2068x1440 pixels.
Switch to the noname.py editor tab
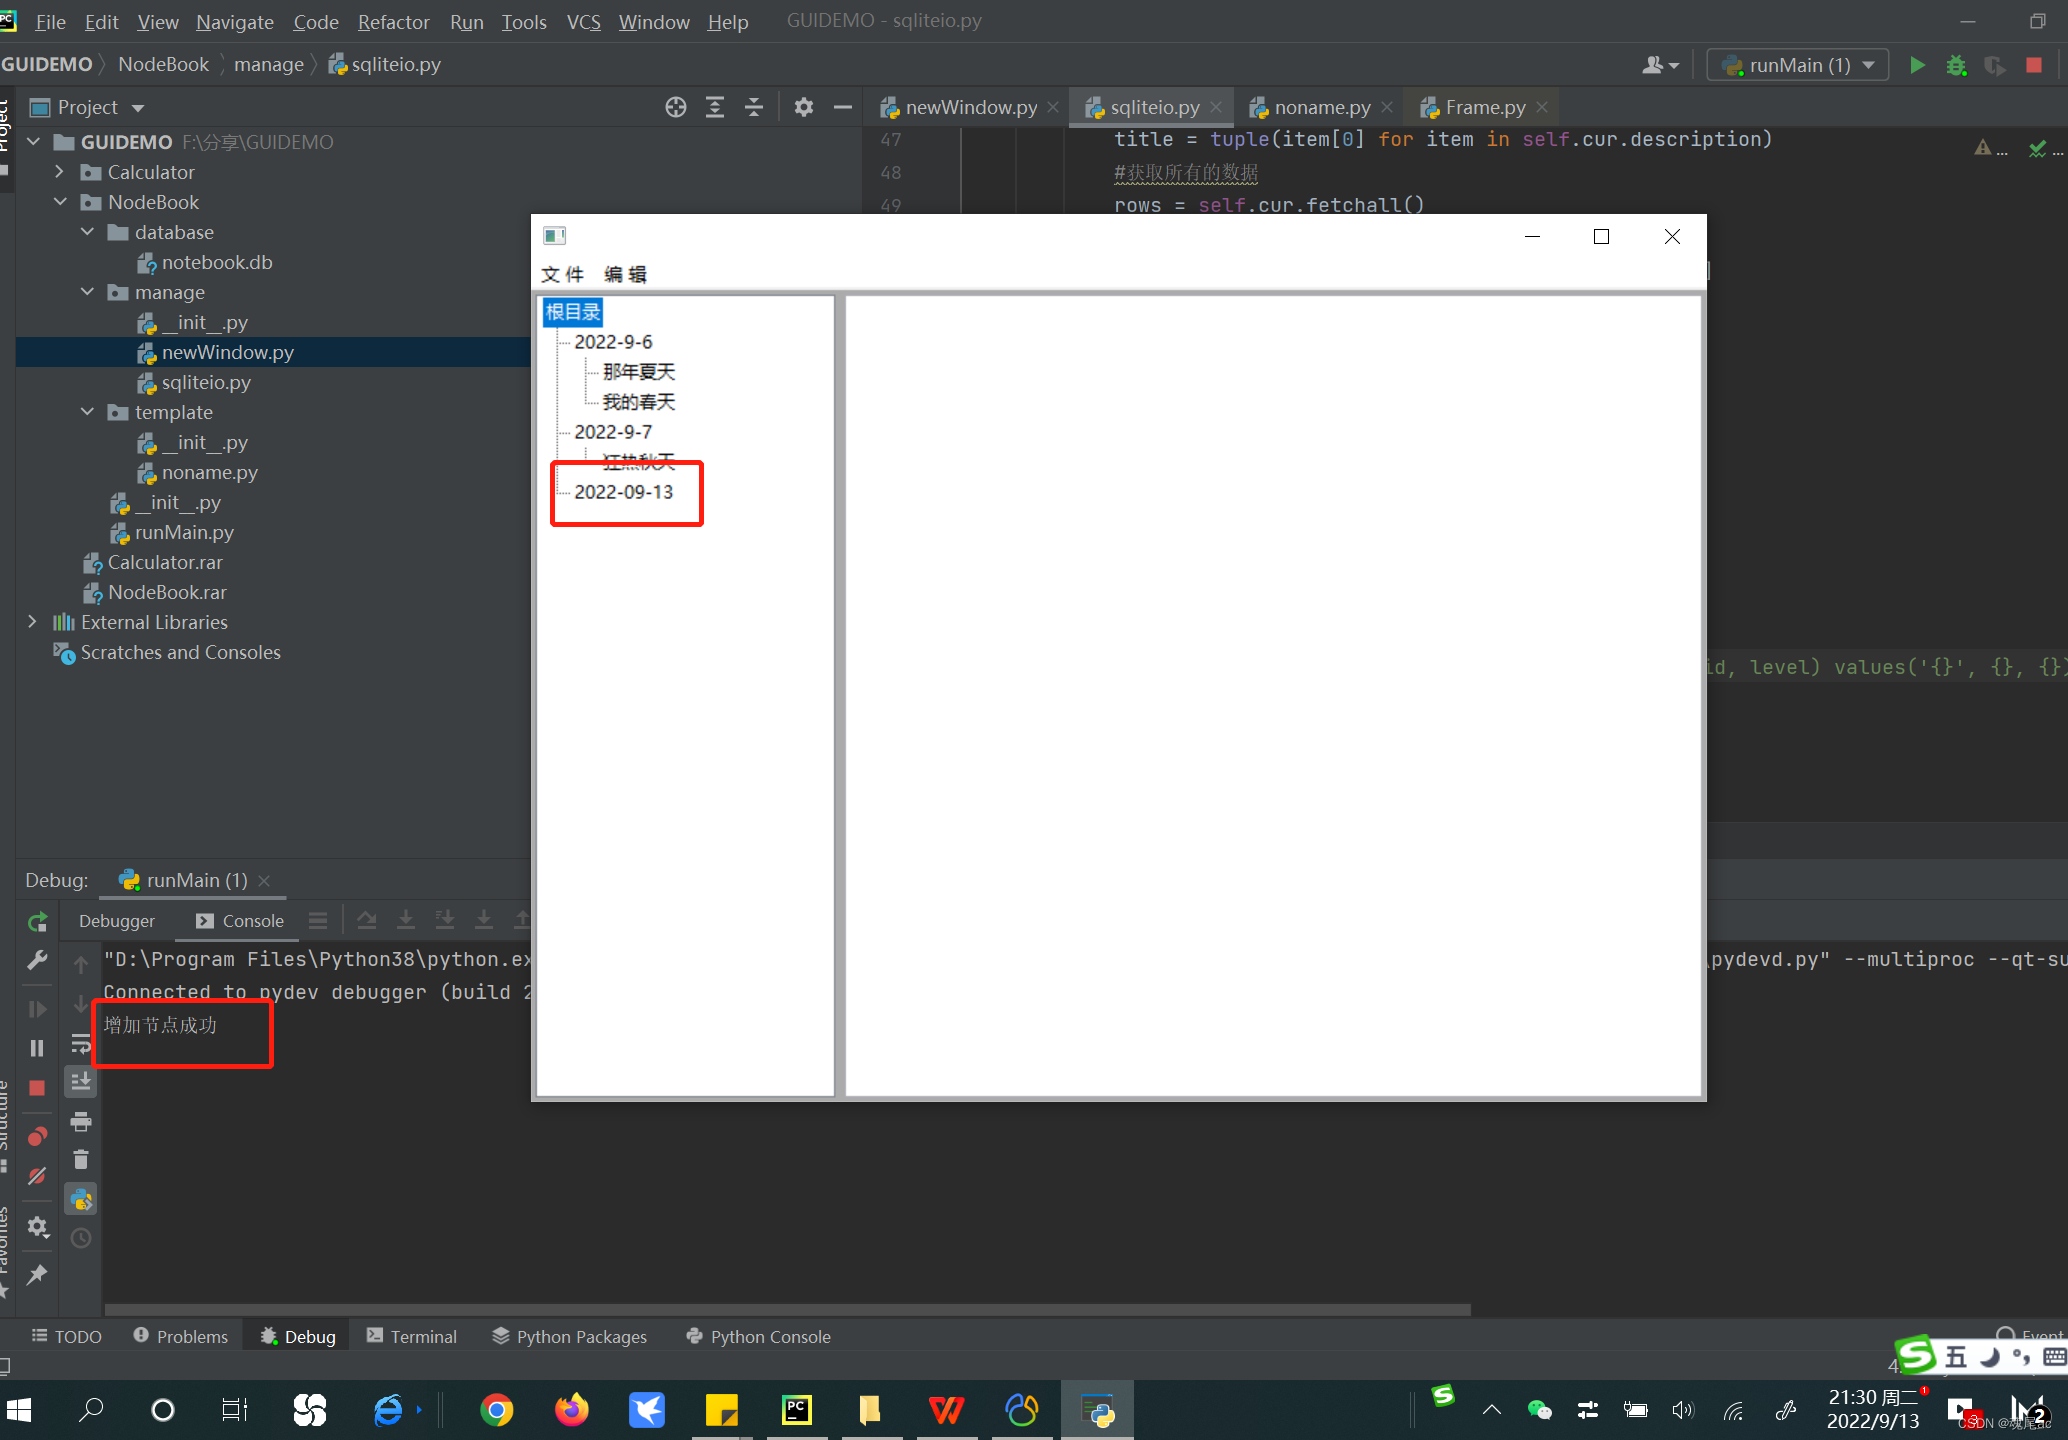[x=1322, y=107]
